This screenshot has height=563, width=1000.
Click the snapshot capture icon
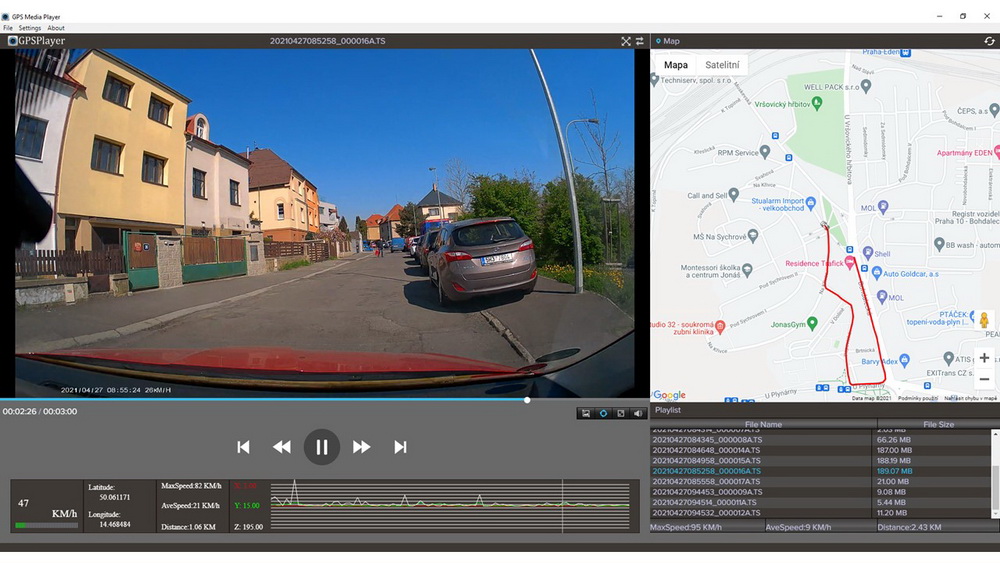(x=585, y=414)
